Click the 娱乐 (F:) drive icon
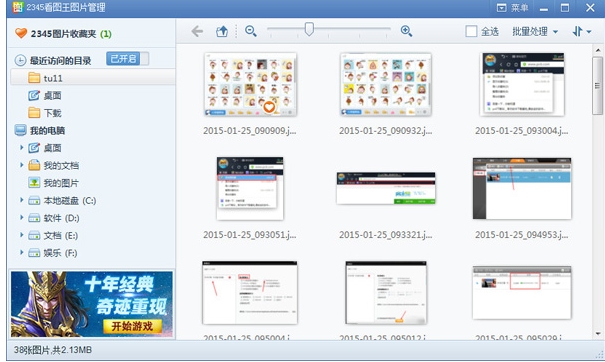The height and width of the screenshot is (362, 605). [x=34, y=253]
